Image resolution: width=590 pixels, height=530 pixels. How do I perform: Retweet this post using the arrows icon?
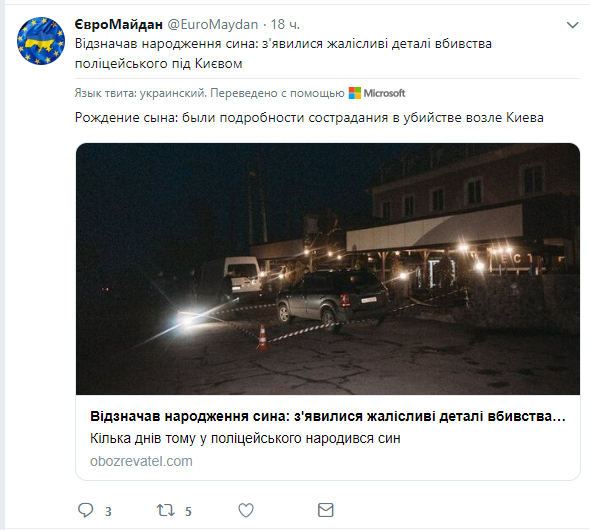point(166,510)
